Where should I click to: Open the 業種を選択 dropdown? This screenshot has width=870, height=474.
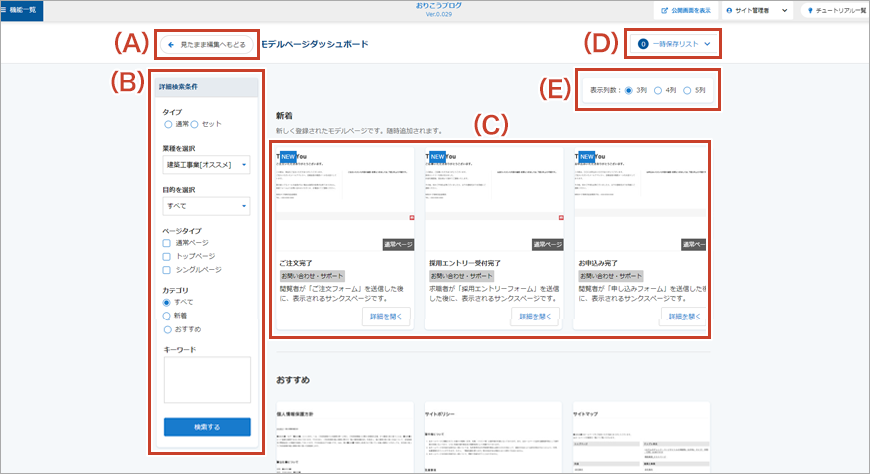coord(206,163)
